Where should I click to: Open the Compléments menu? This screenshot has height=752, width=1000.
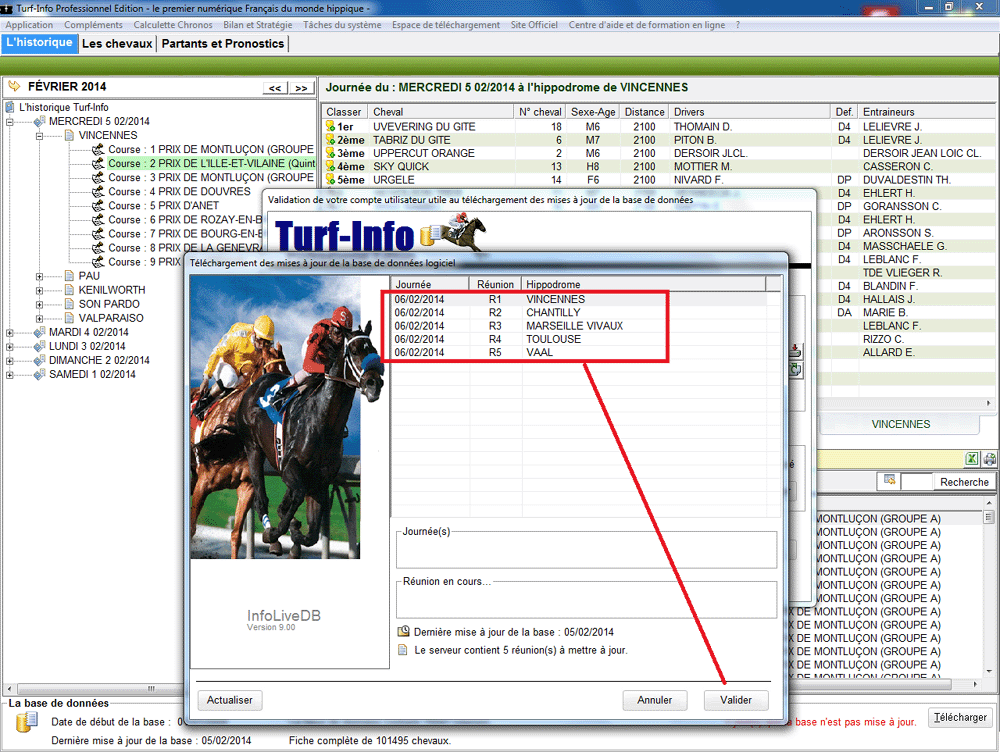[93, 25]
